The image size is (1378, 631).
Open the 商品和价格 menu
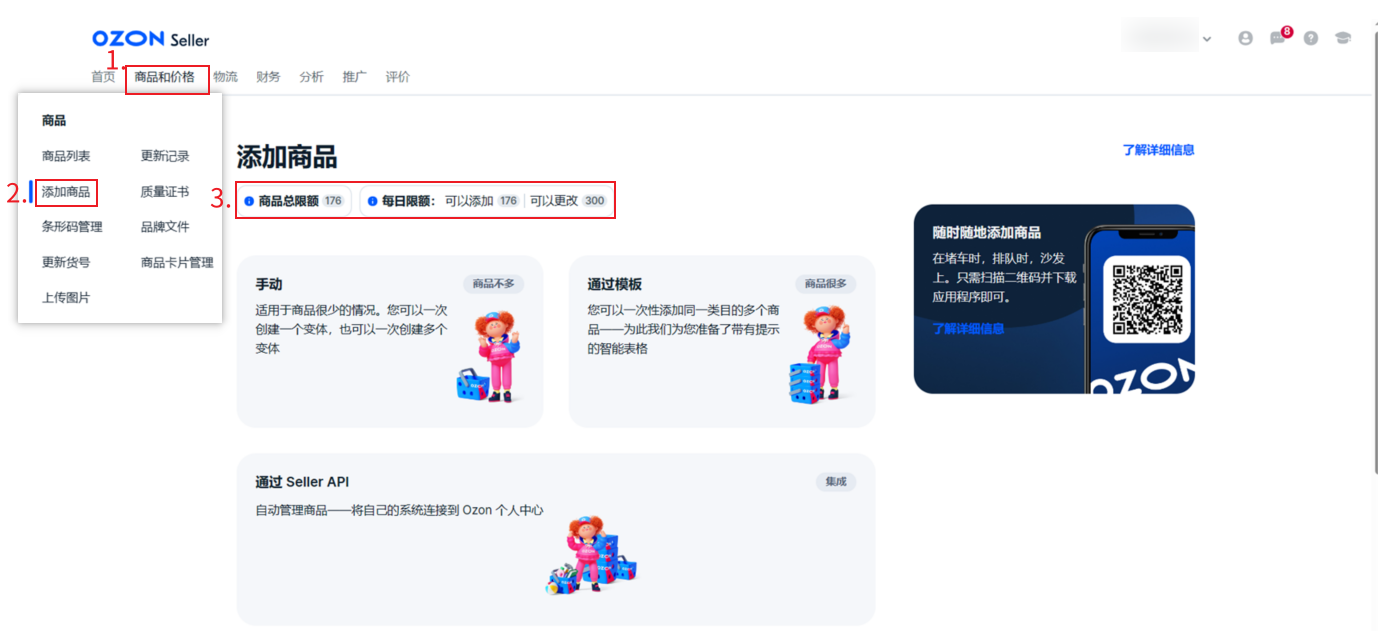click(165, 77)
